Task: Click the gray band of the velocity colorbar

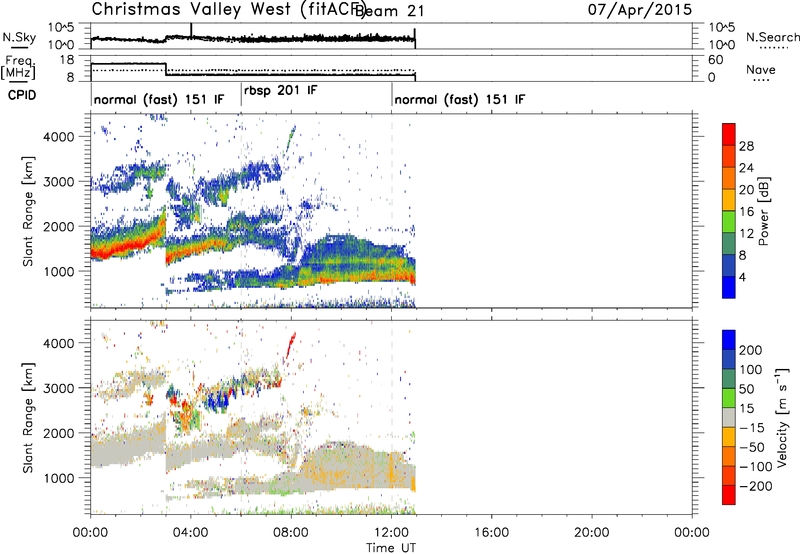Action: click(729, 417)
